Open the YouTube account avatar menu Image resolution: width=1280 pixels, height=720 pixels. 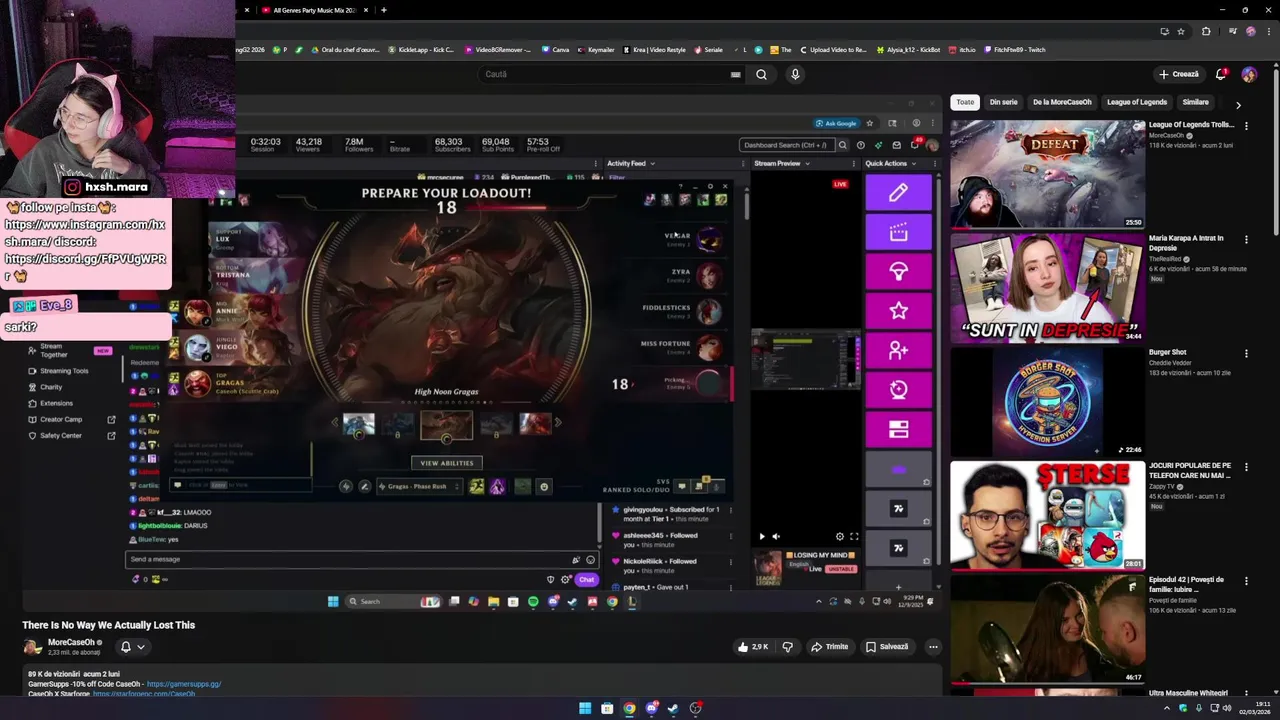1249,74
